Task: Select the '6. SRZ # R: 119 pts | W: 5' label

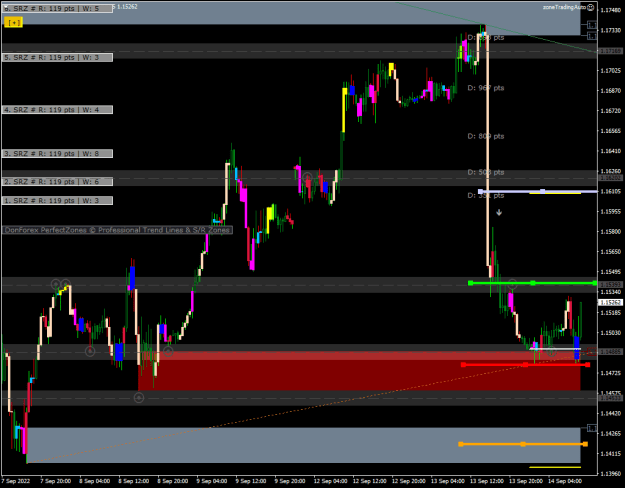Action: pyautogui.click(x=57, y=8)
